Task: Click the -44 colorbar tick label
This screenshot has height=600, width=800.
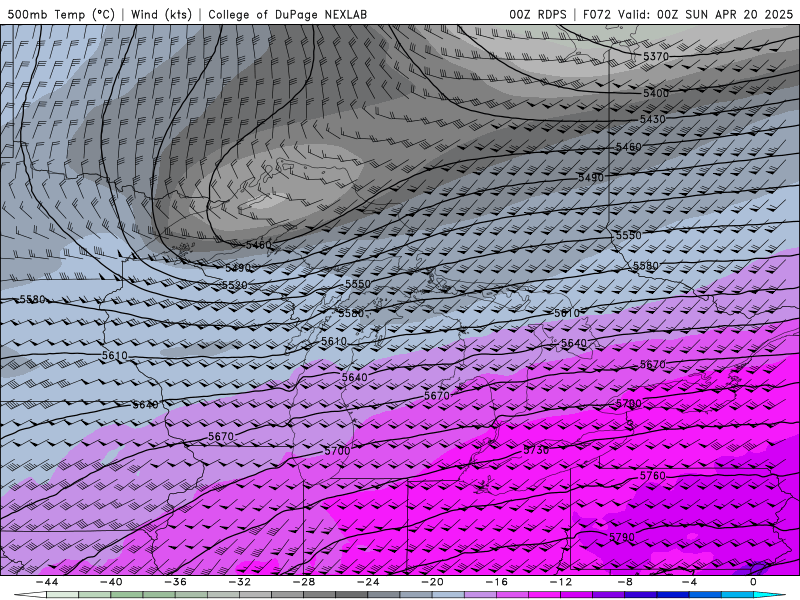Action: 47,582
